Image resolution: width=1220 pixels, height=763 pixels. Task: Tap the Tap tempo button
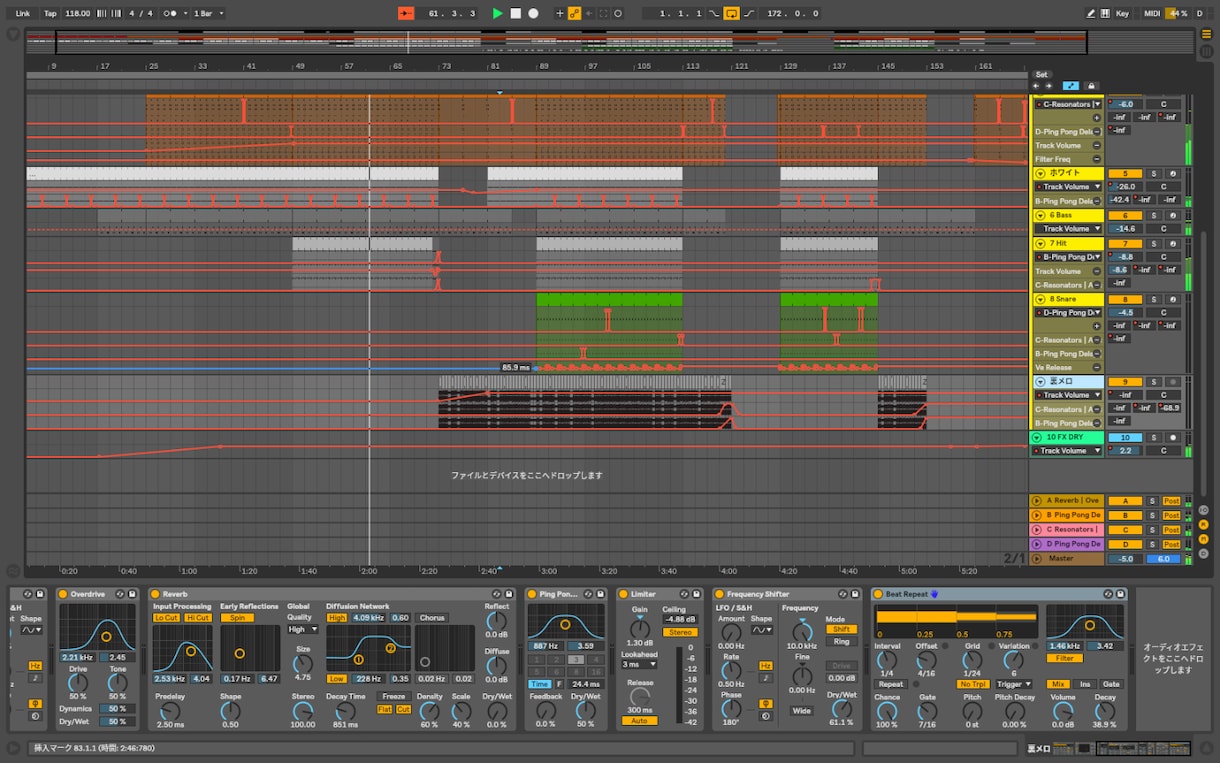click(50, 13)
